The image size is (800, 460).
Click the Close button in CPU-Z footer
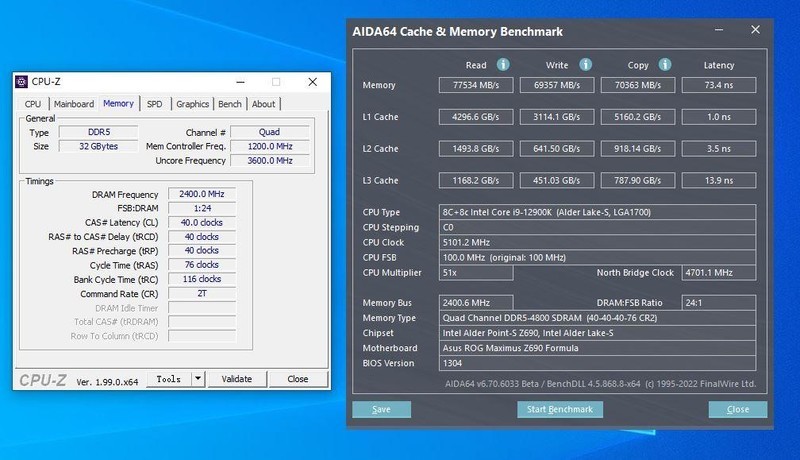pyautogui.click(x=297, y=379)
